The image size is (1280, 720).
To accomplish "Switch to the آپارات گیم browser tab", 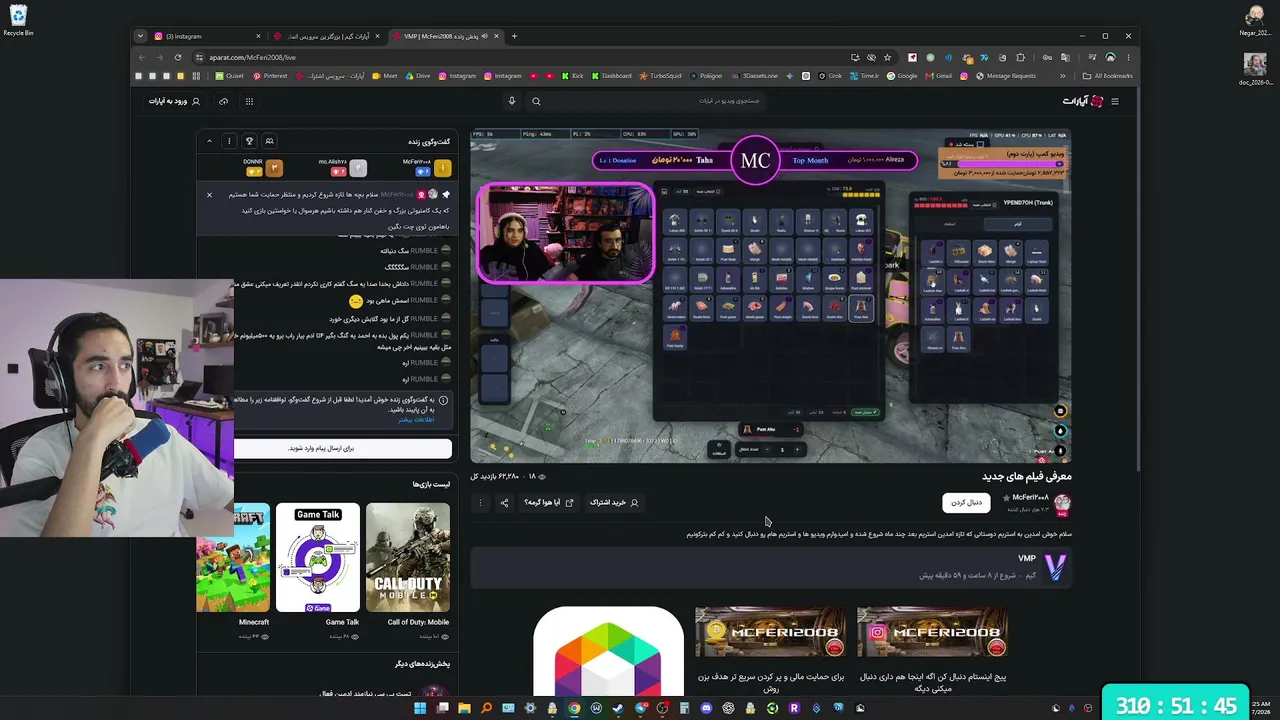I will tap(326, 37).
